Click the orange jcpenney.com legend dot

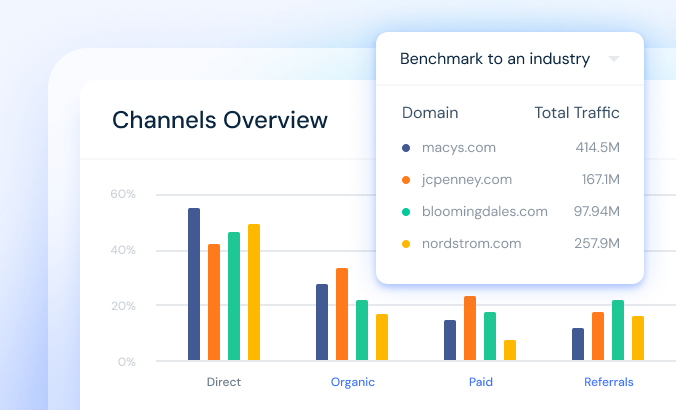pos(406,180)
